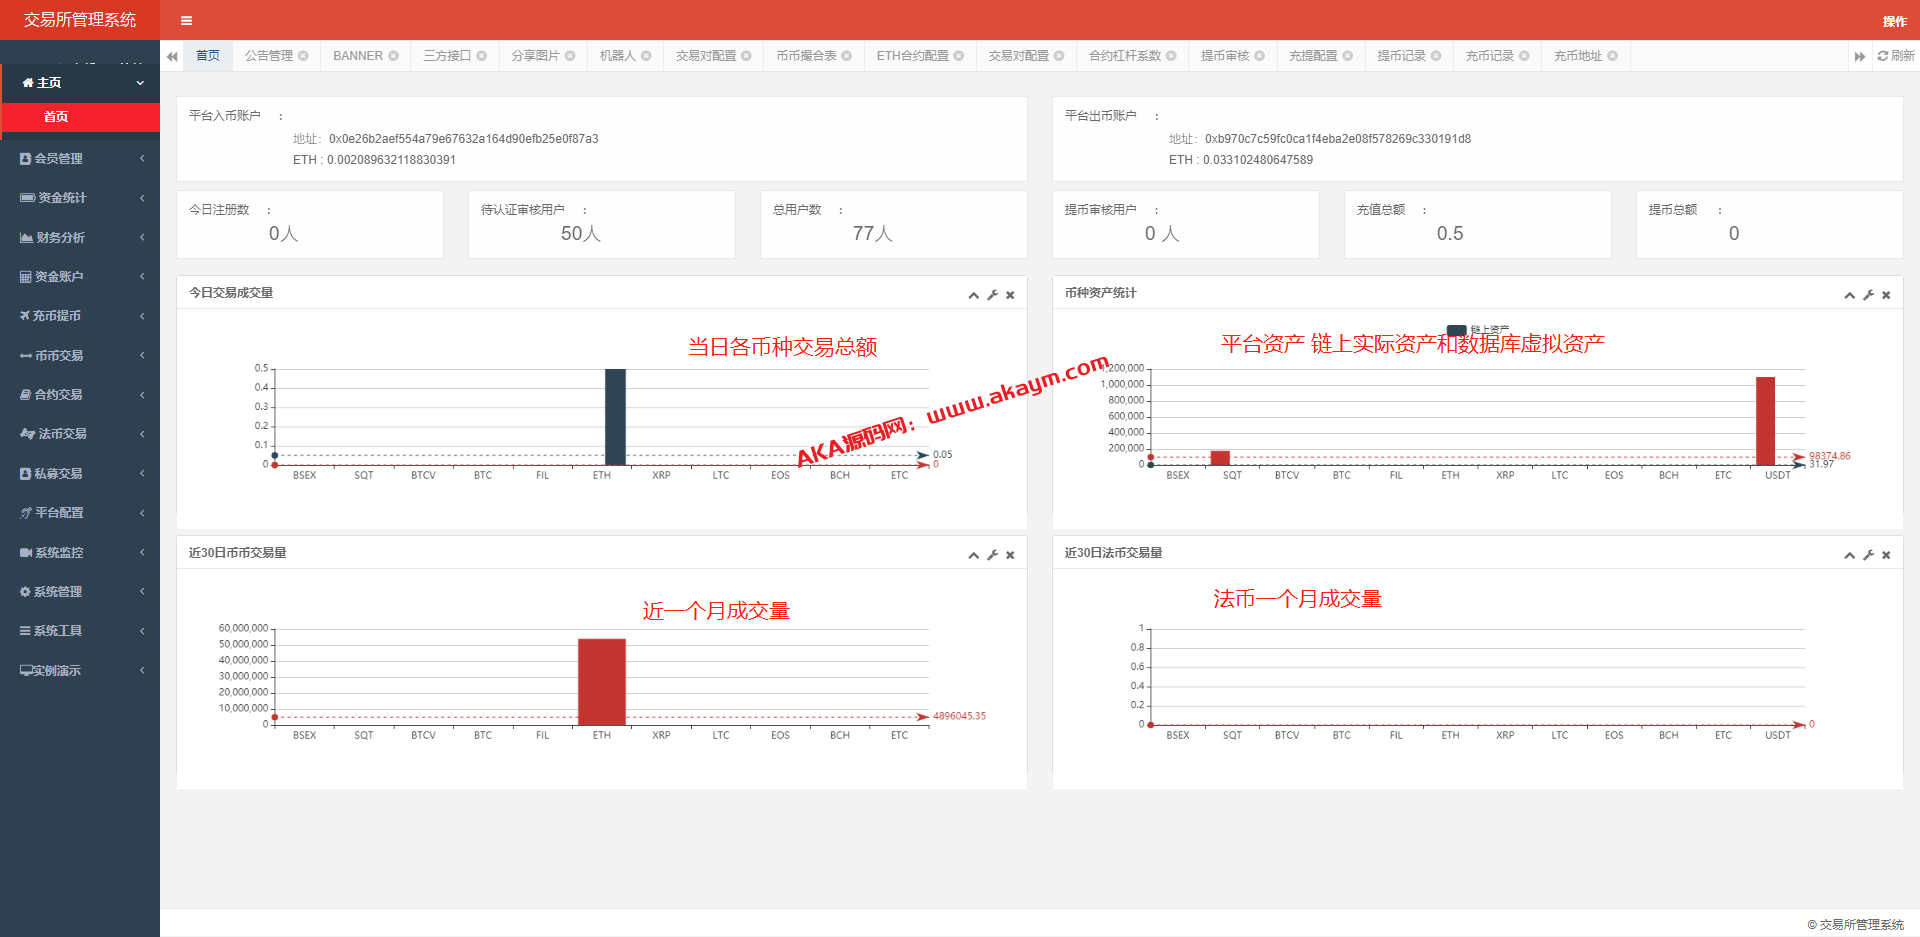1920x937 pixels.
Task: Expand the 会员管理 sidebar menu
Action: [x=80, y=158]
